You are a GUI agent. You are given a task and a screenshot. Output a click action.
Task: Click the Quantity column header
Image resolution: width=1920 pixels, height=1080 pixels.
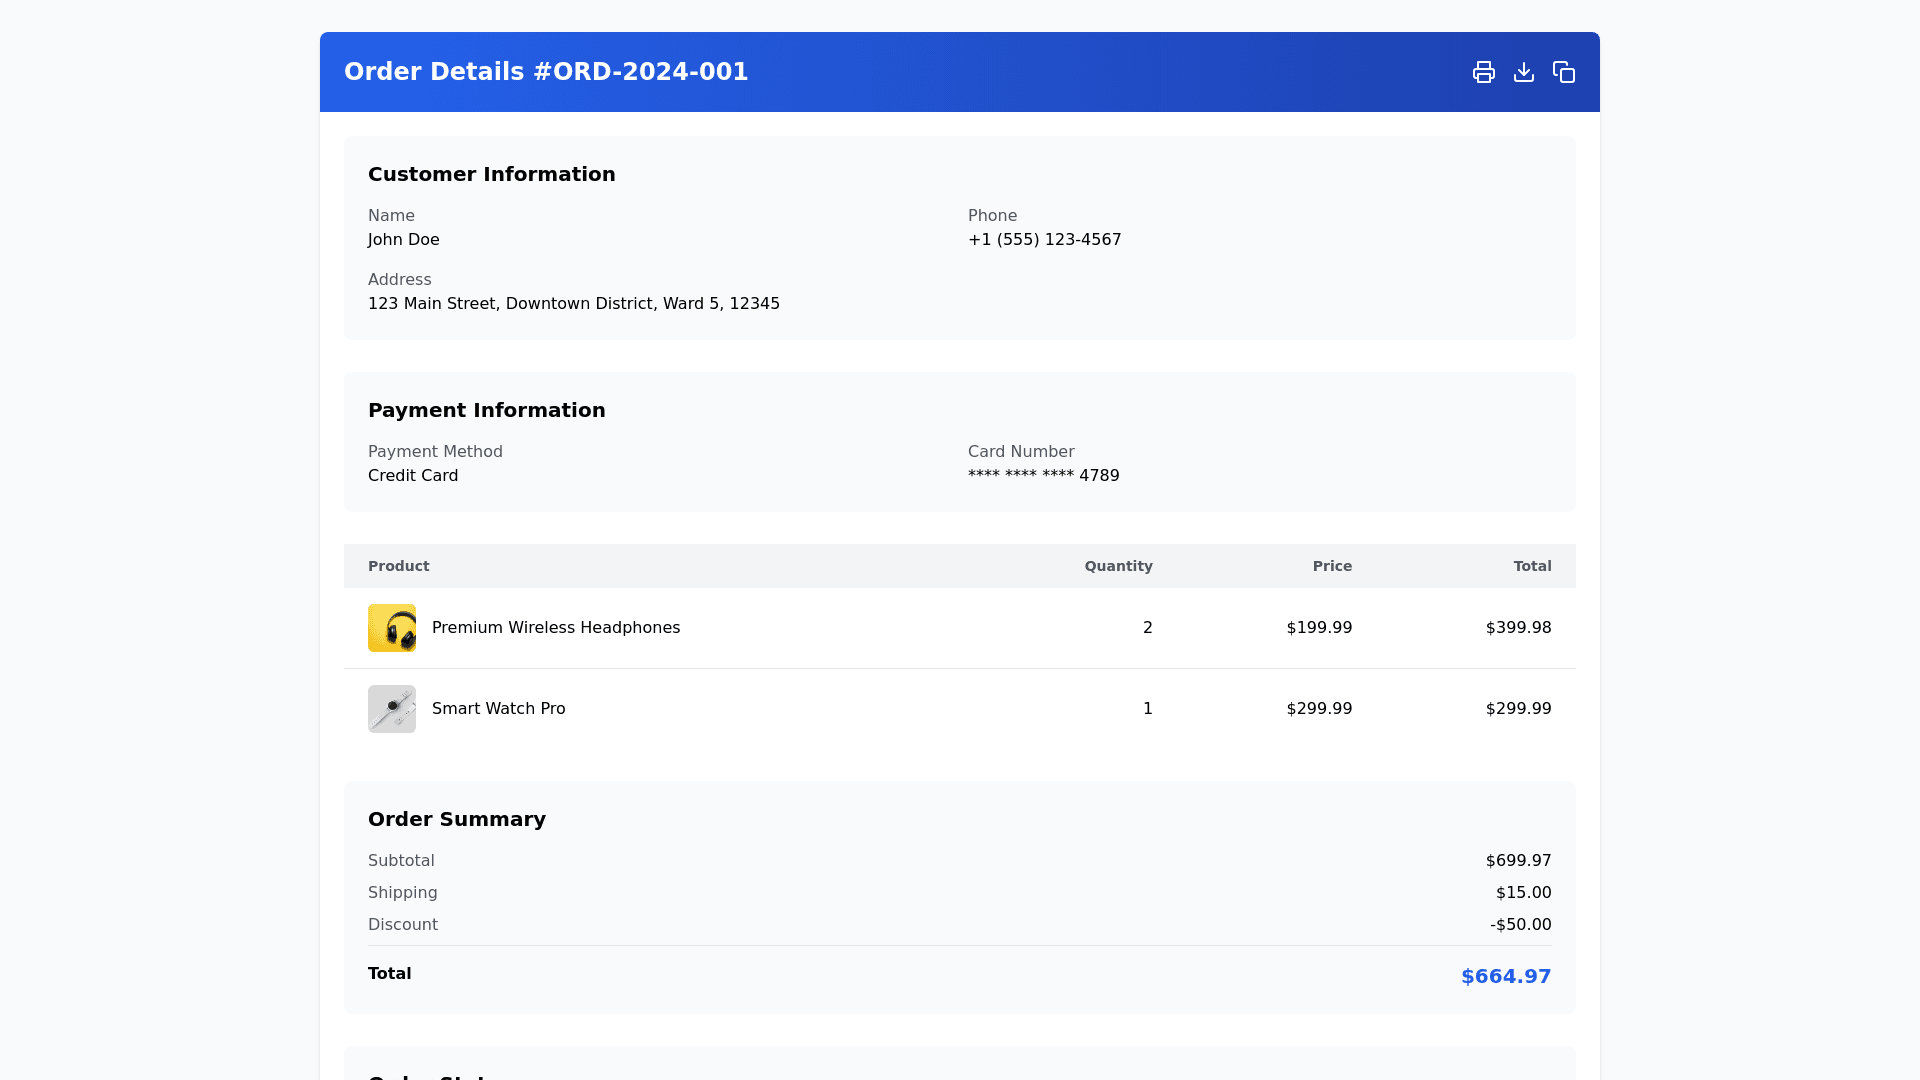(x=1118, y=566)
